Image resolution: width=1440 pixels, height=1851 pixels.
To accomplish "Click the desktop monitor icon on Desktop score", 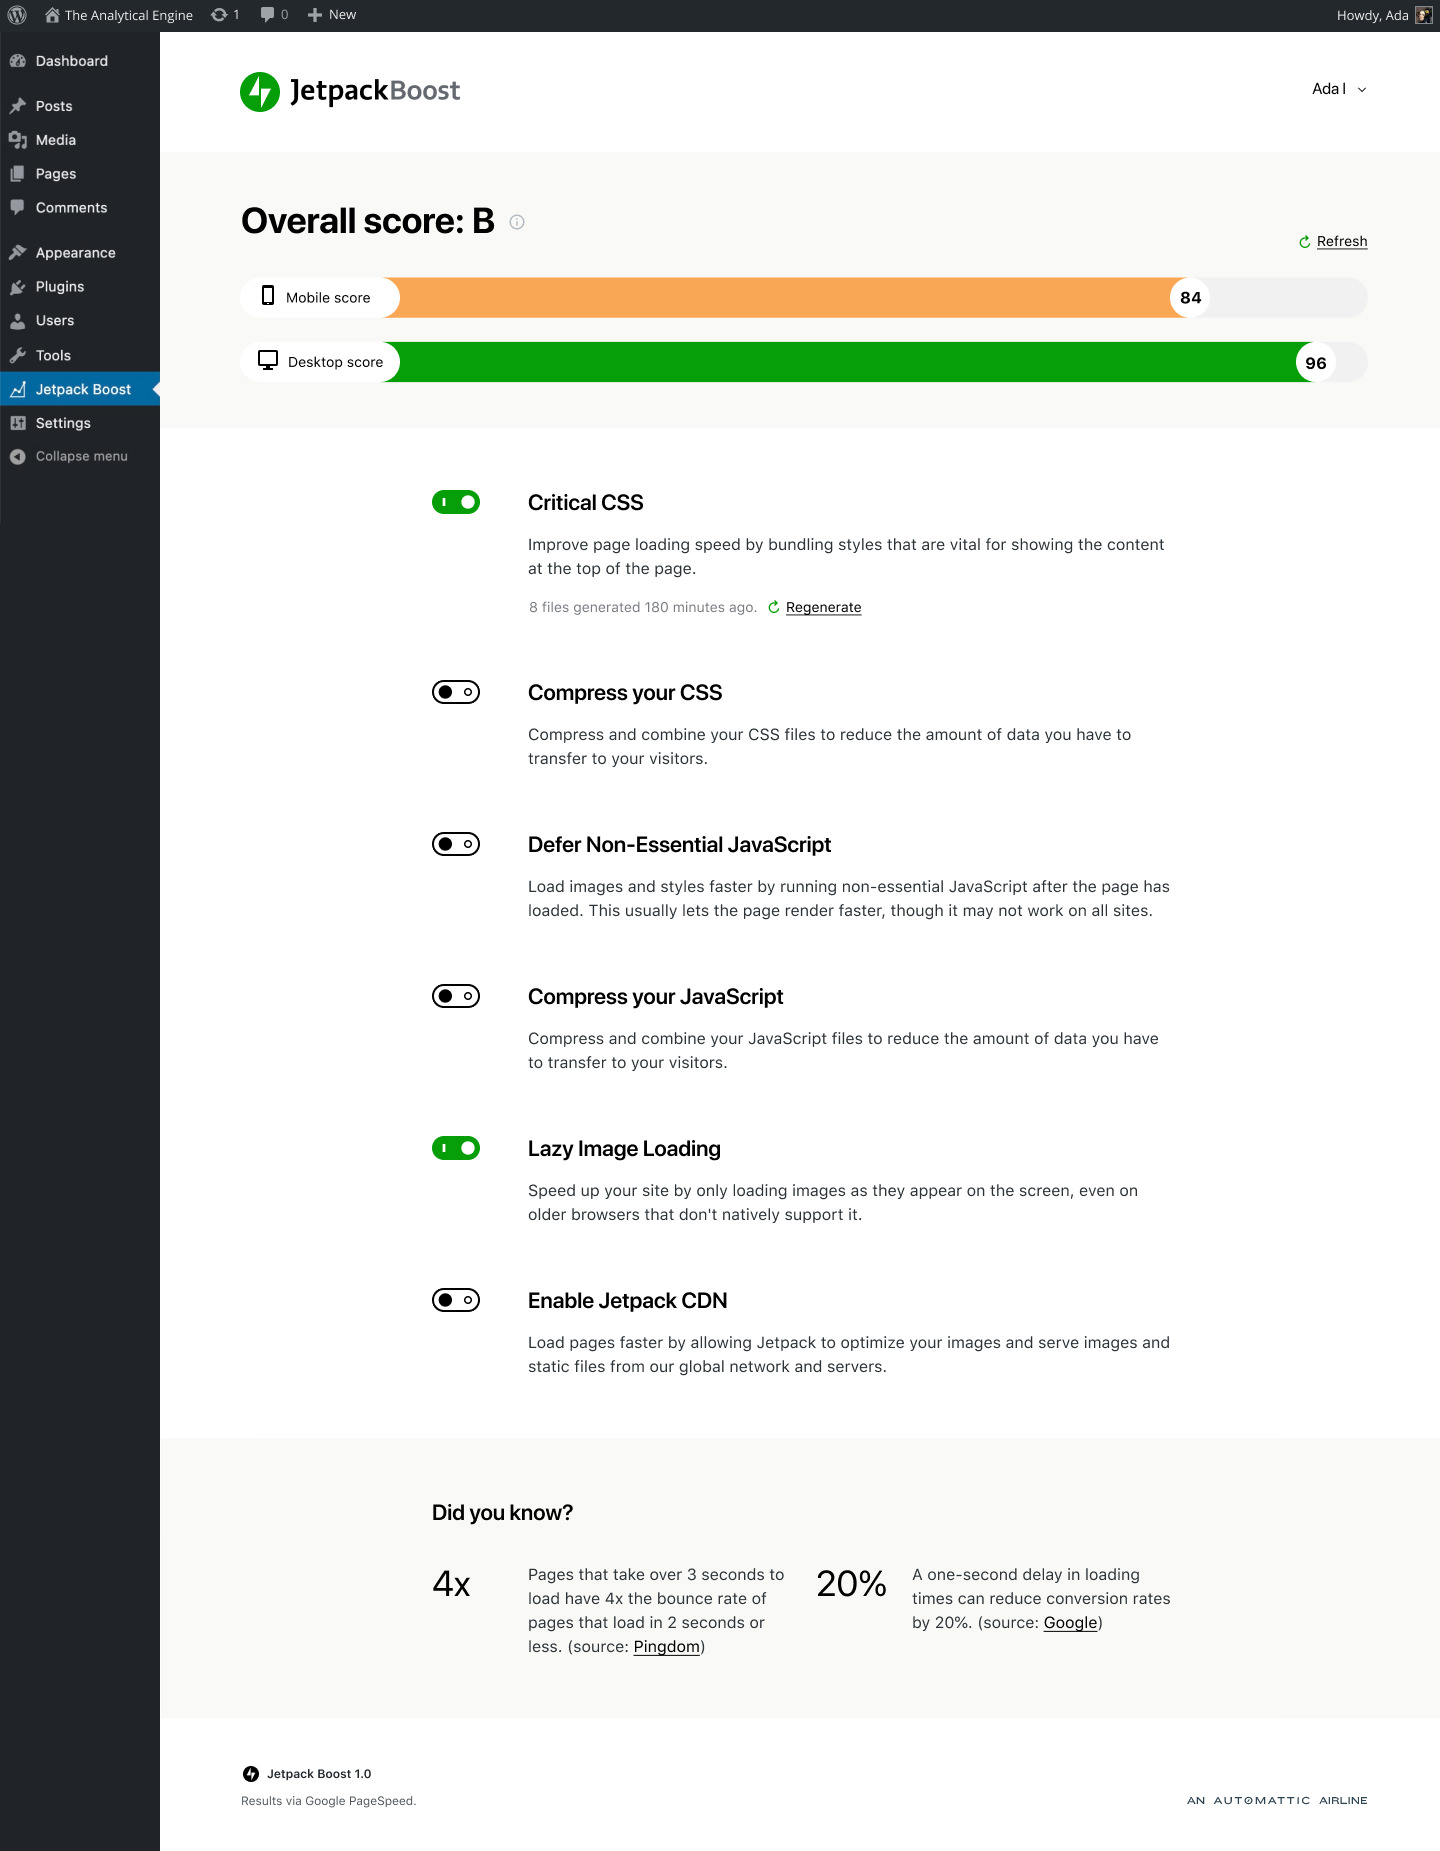I will pos(268,361).
